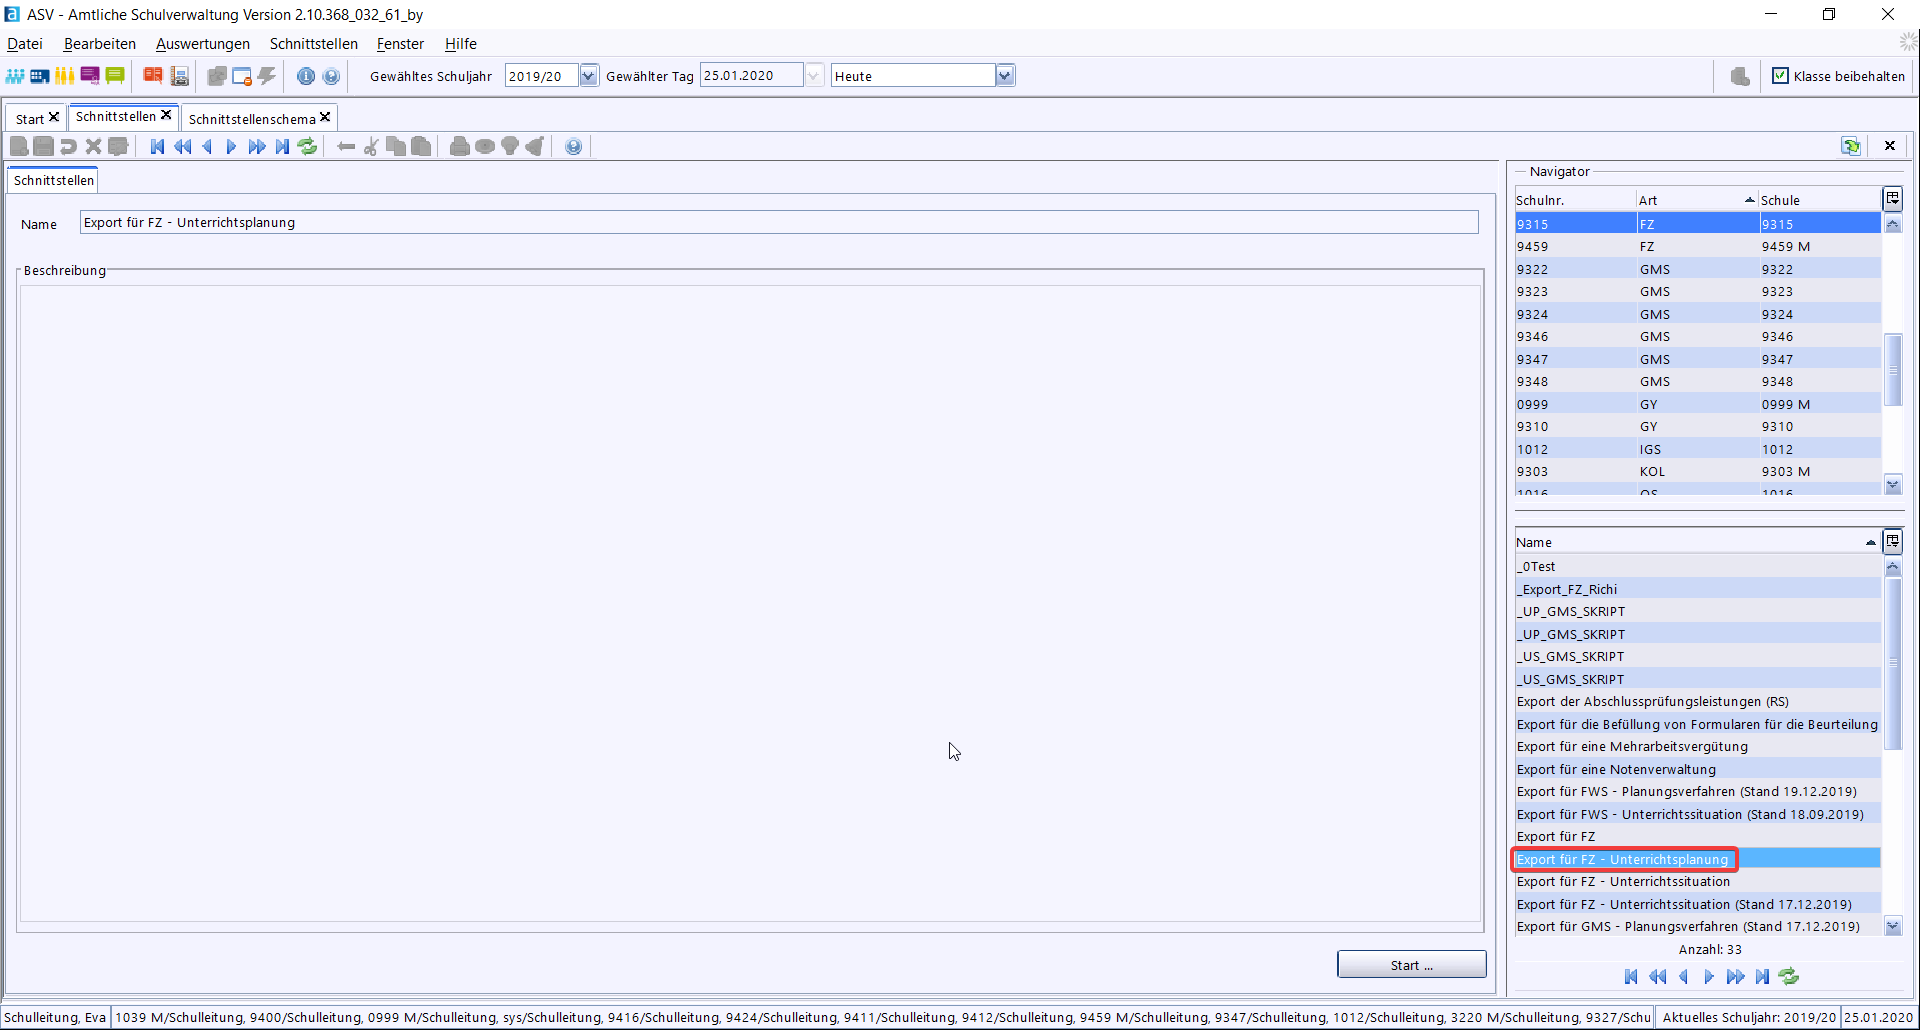The height and width of the screenshot is (1030, 1920).
Task: Click the Name list vertical scrollbar thumb
Action: pos(1893,663)
